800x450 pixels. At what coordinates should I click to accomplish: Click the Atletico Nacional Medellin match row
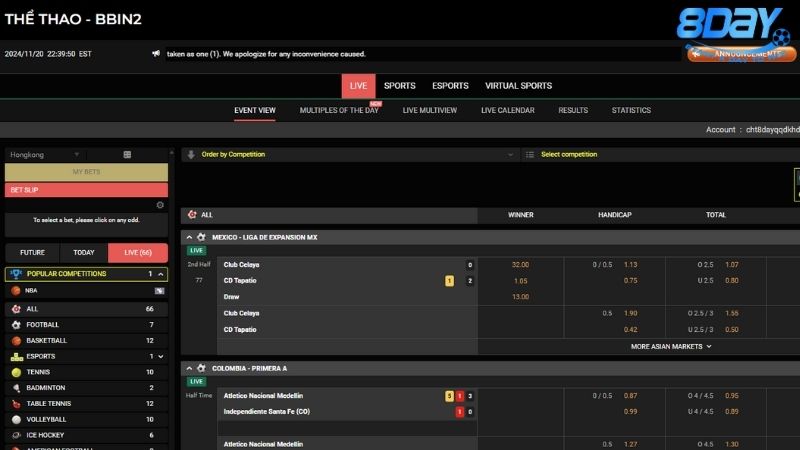click(347, 396)
